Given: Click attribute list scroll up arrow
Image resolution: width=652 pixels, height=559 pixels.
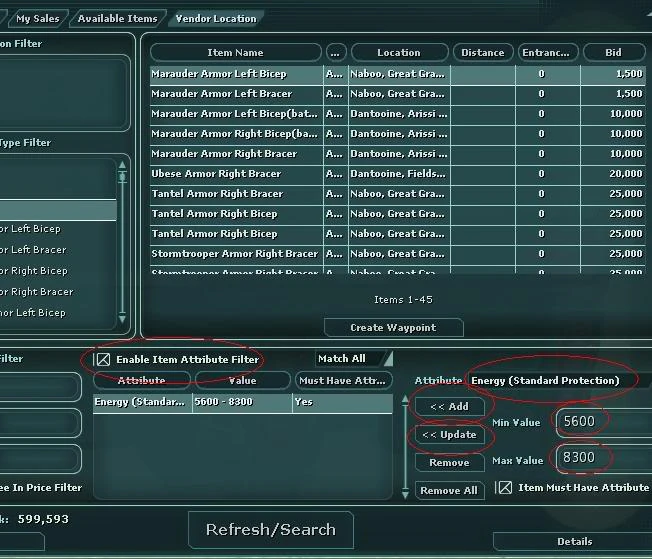Looking at the screenshot, I should (x=405, y=400).
